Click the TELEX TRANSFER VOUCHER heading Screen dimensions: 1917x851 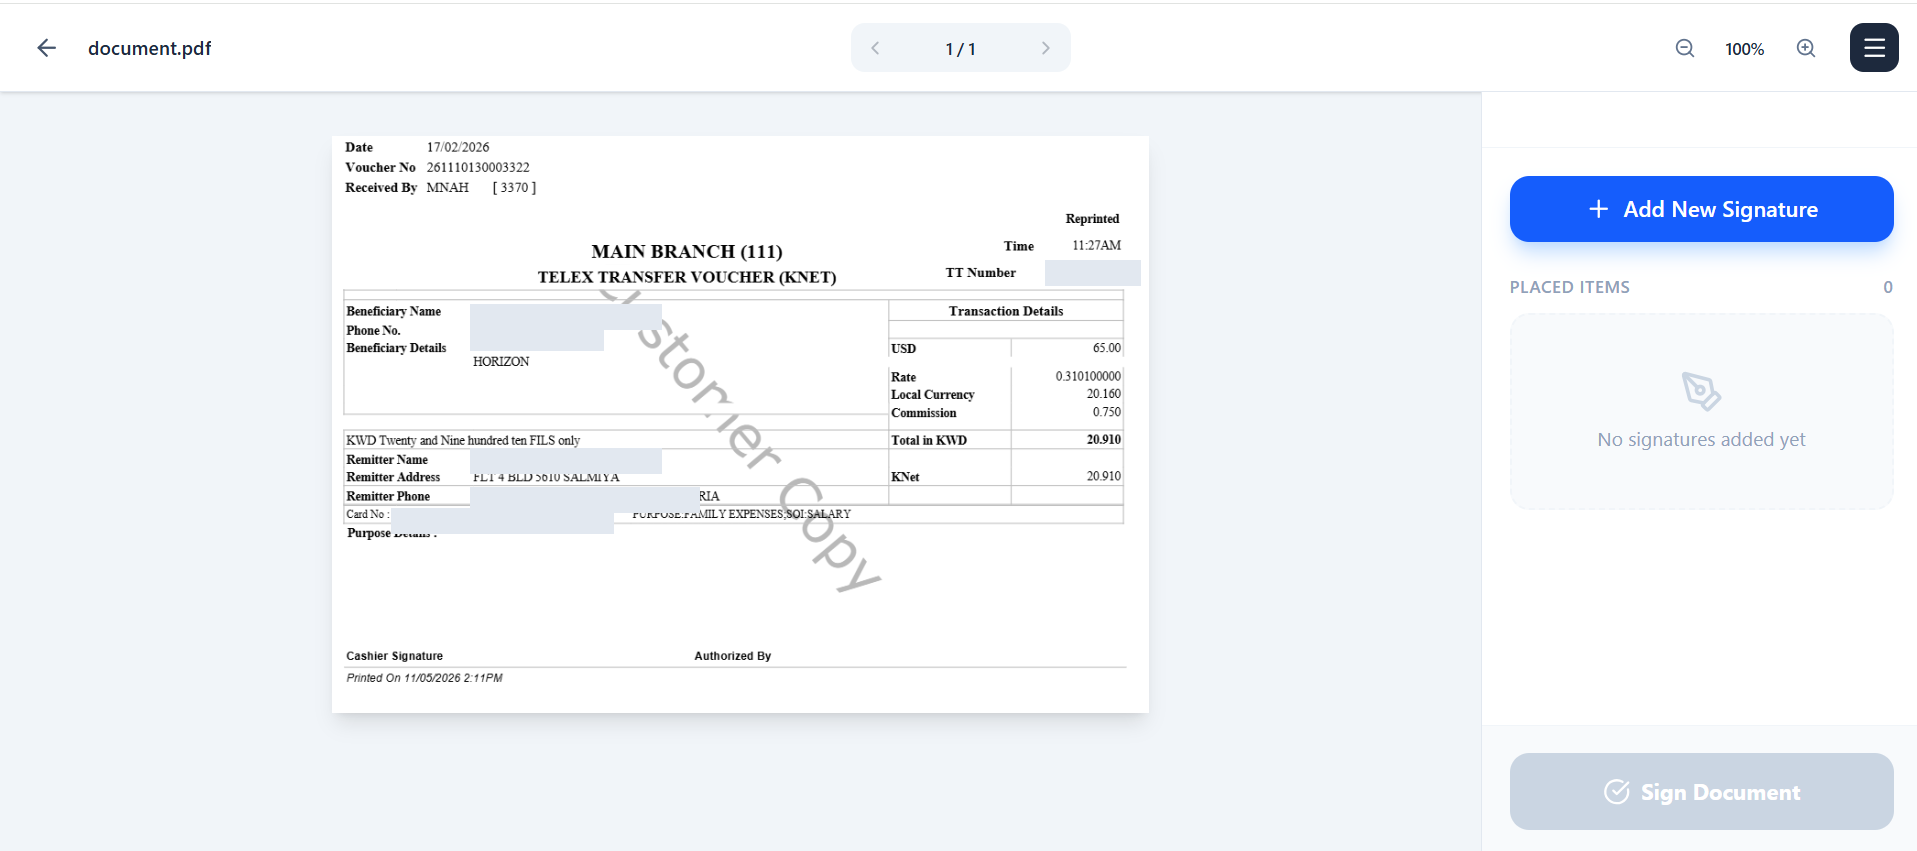[x=687, y=277]
